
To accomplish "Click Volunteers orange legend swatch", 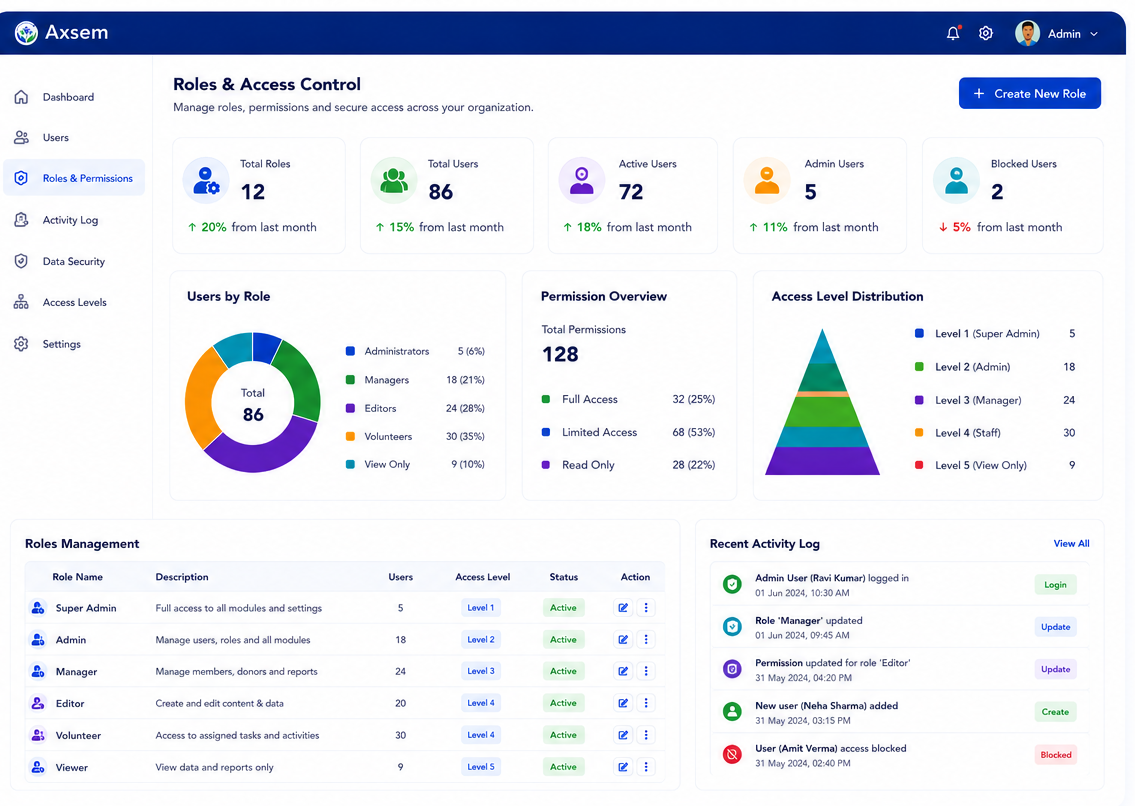I will (x=350, y=437).
